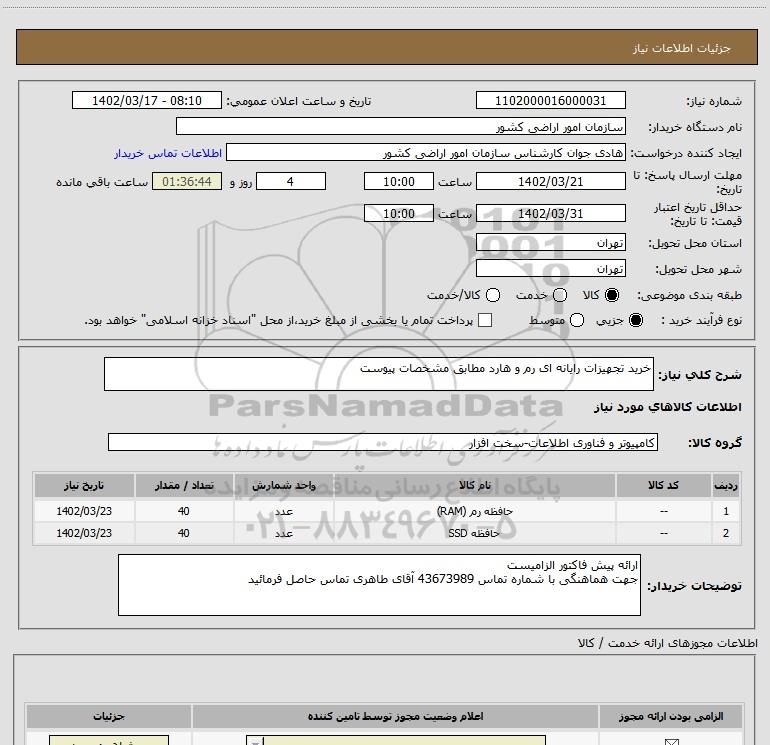
Task: Click the partially visible details button
Action: (x=109, y=740)
